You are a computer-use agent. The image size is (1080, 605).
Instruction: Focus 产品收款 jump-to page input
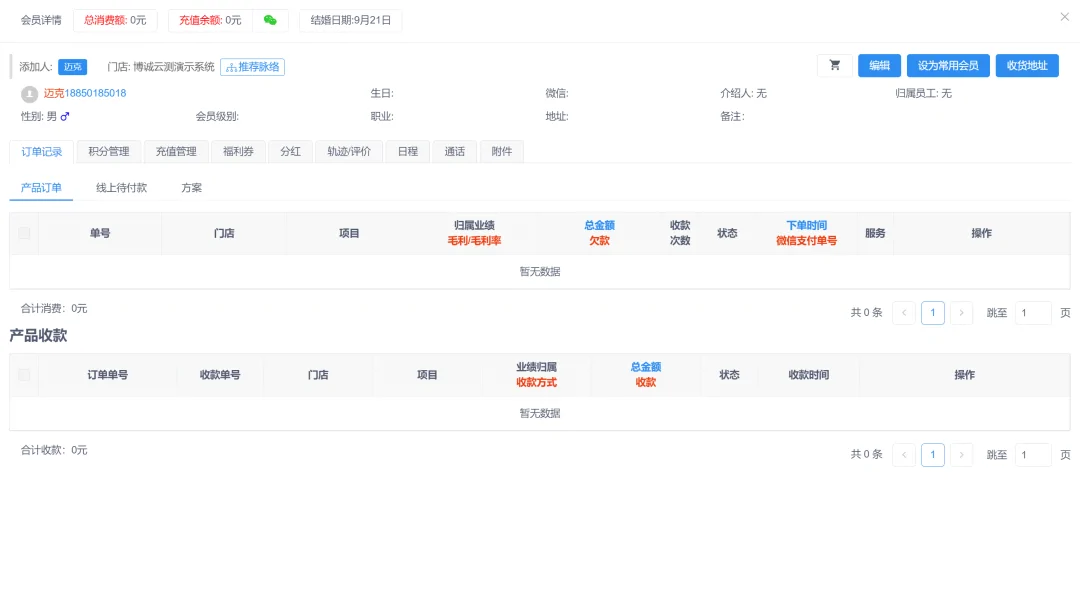pos(1032,455)
